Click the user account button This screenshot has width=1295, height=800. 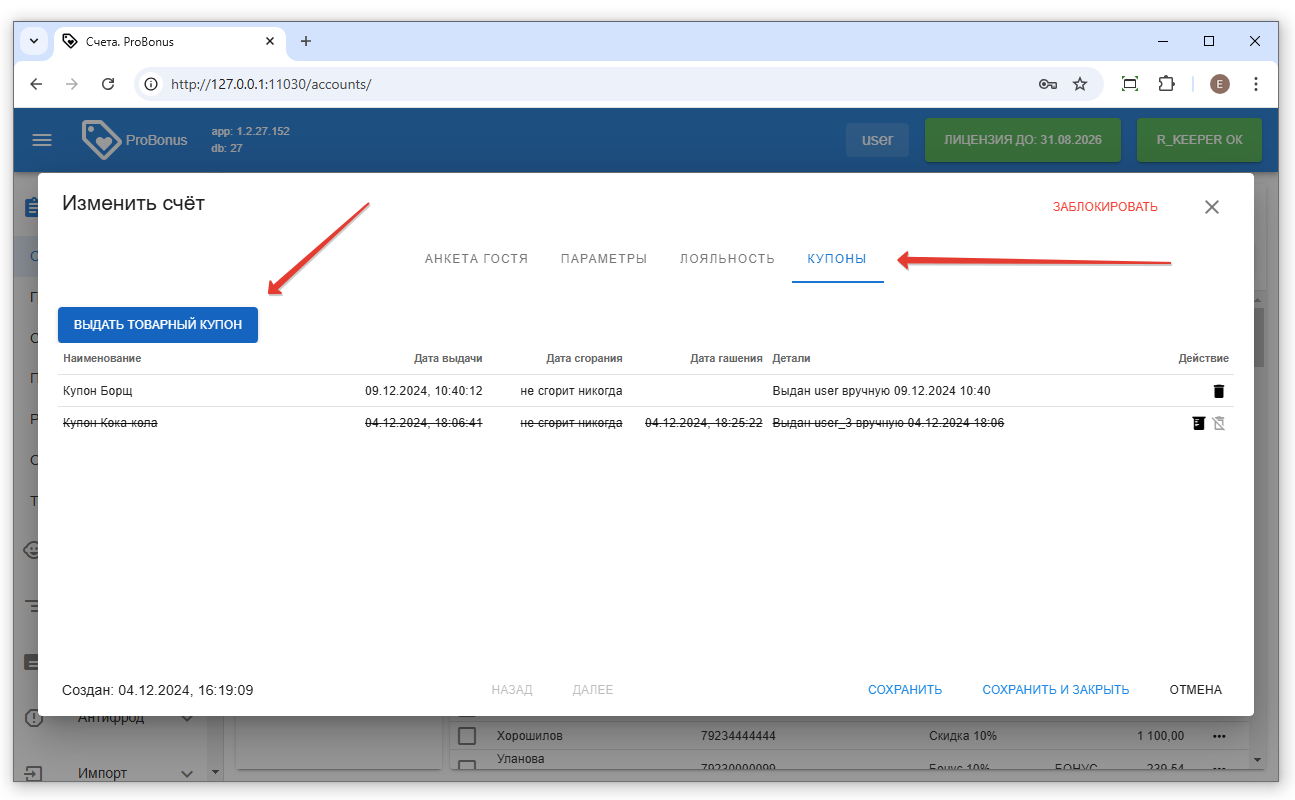click(877, 140)
